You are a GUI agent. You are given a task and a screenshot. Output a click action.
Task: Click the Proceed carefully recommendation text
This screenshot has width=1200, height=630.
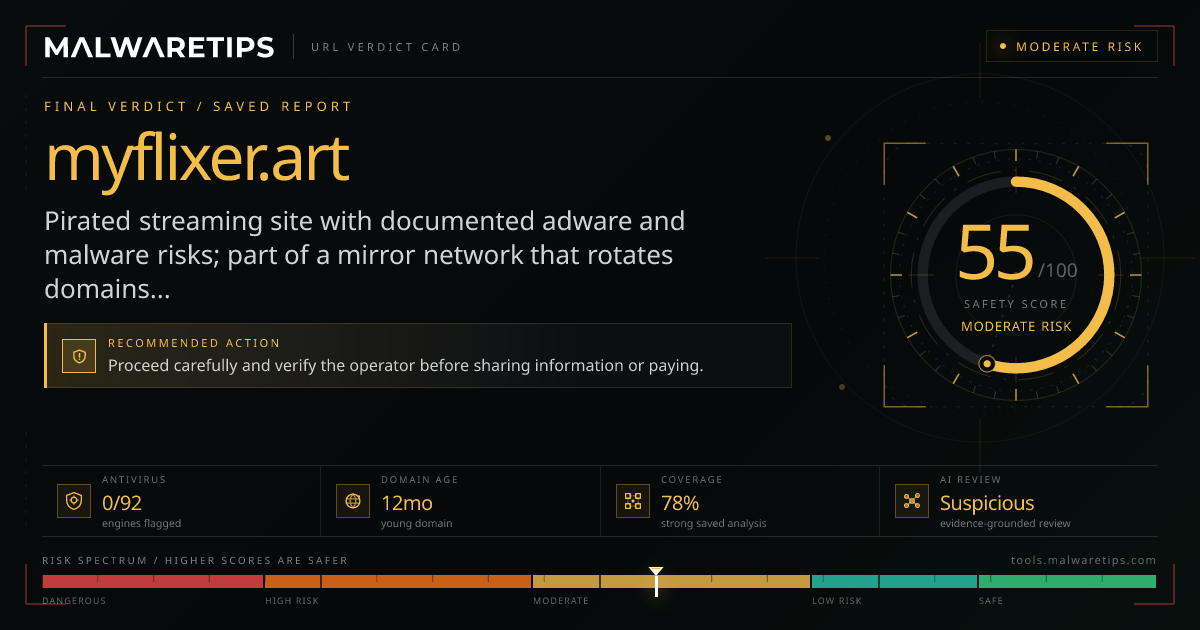[406, 366]
